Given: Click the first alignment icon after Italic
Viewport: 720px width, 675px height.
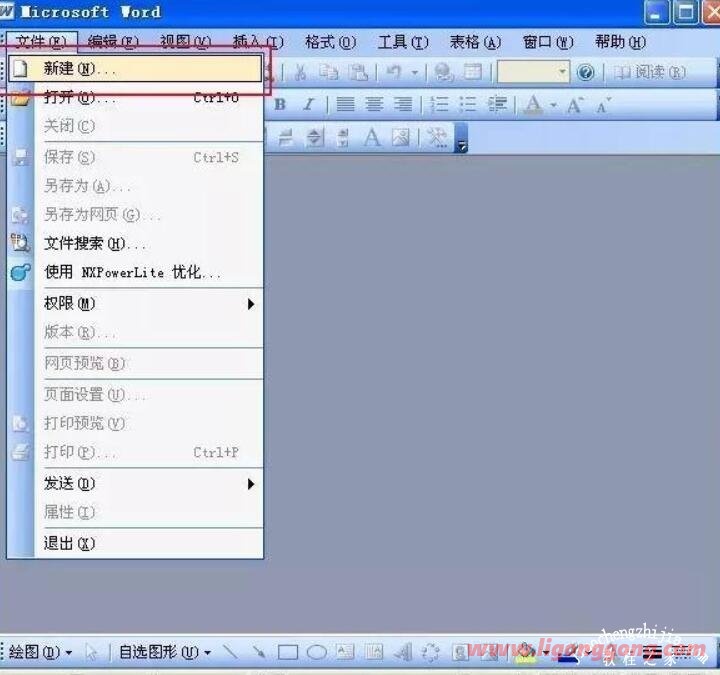Looking at the screenshot, I should 345,105.
